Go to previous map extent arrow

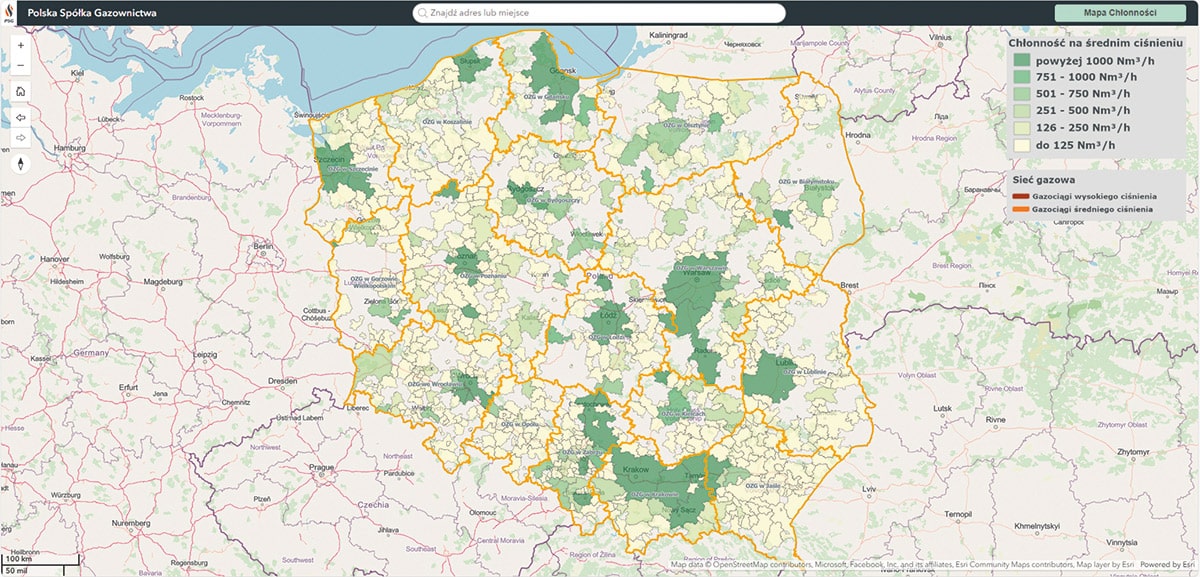pos(21,116)
